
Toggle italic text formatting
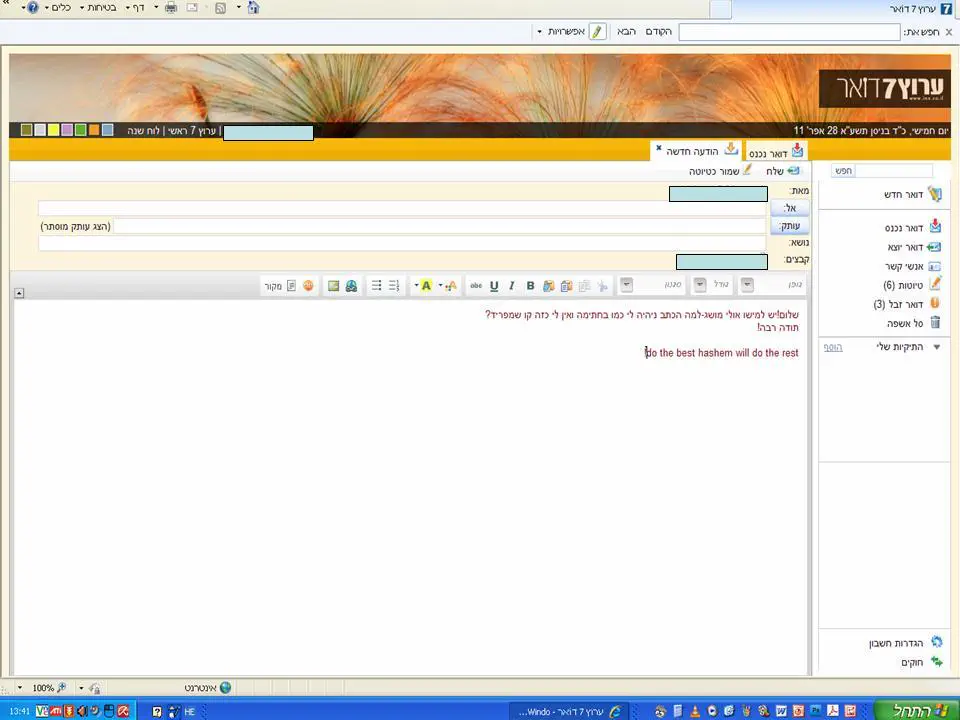click(x=512, y=286)
